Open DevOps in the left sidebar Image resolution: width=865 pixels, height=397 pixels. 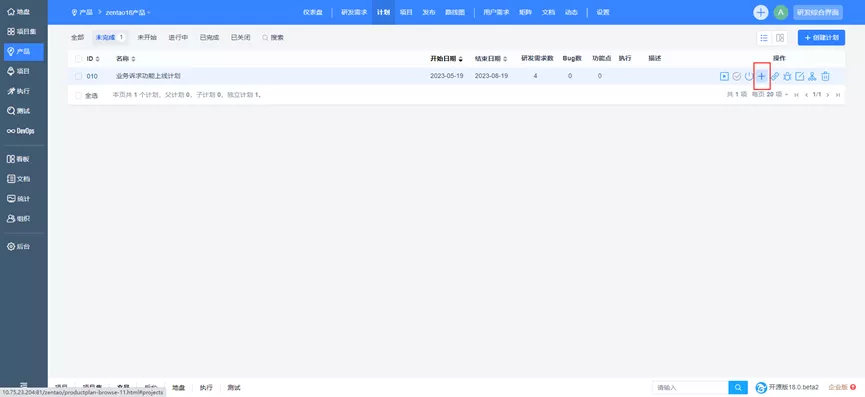tap(24, 131)
